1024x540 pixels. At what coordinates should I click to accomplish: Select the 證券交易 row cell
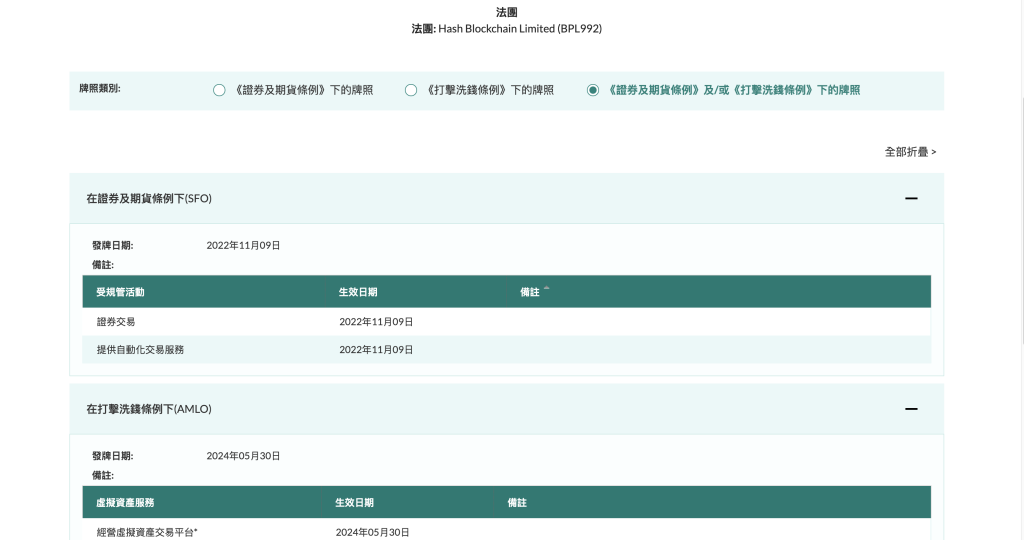pos(116,321)
